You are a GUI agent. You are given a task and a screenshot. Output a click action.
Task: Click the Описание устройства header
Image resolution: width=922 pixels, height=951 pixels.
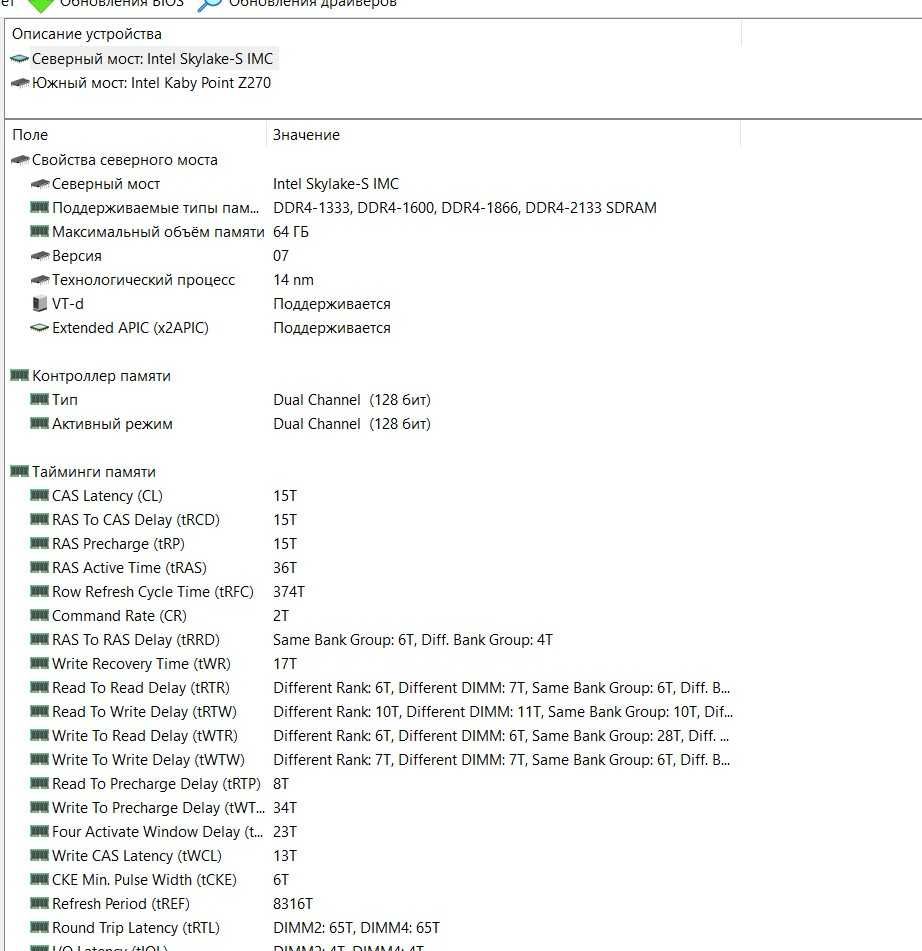point(87,34)
